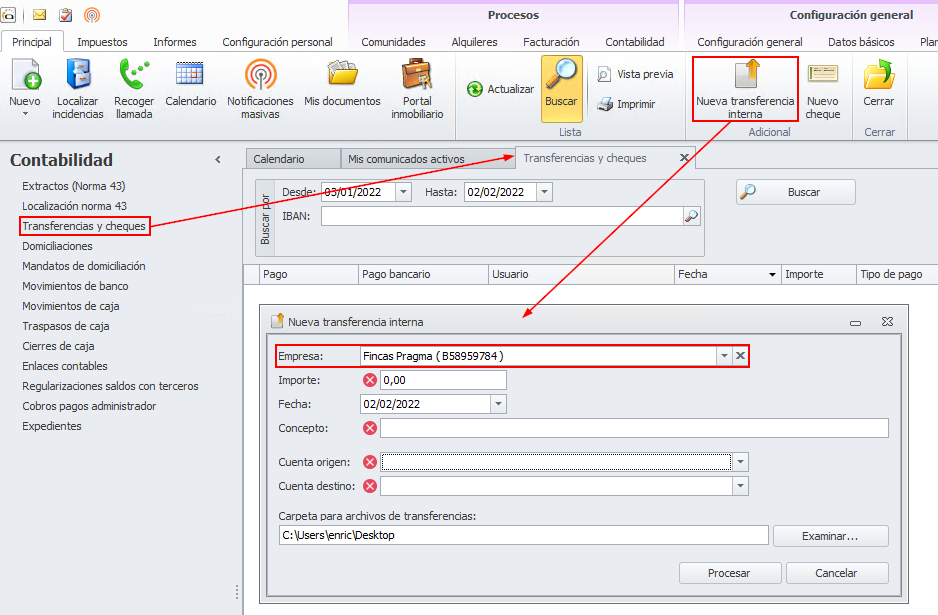The image size is (938, 615).
Task: Open the Calendario ribbon icon
Action: [x=190, y=76]
